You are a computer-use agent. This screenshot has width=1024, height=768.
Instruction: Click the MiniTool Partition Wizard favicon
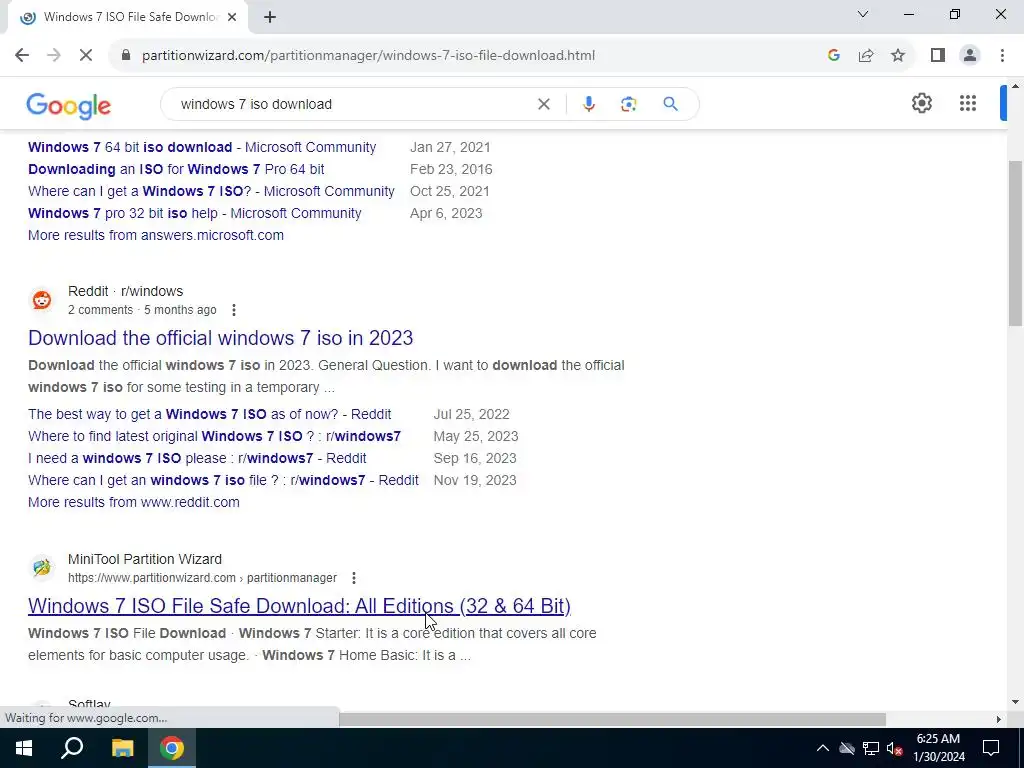pyautogui.click(x=42, y=568)
